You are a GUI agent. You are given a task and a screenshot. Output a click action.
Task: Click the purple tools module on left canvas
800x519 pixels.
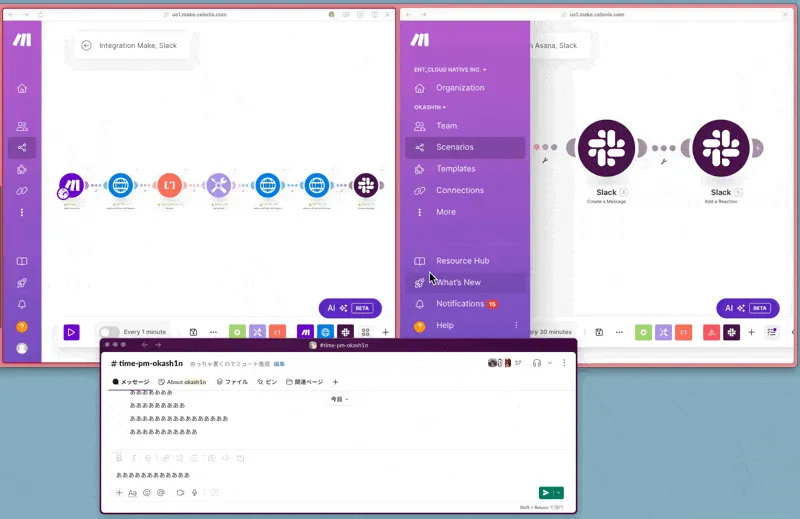click(218, 185)
